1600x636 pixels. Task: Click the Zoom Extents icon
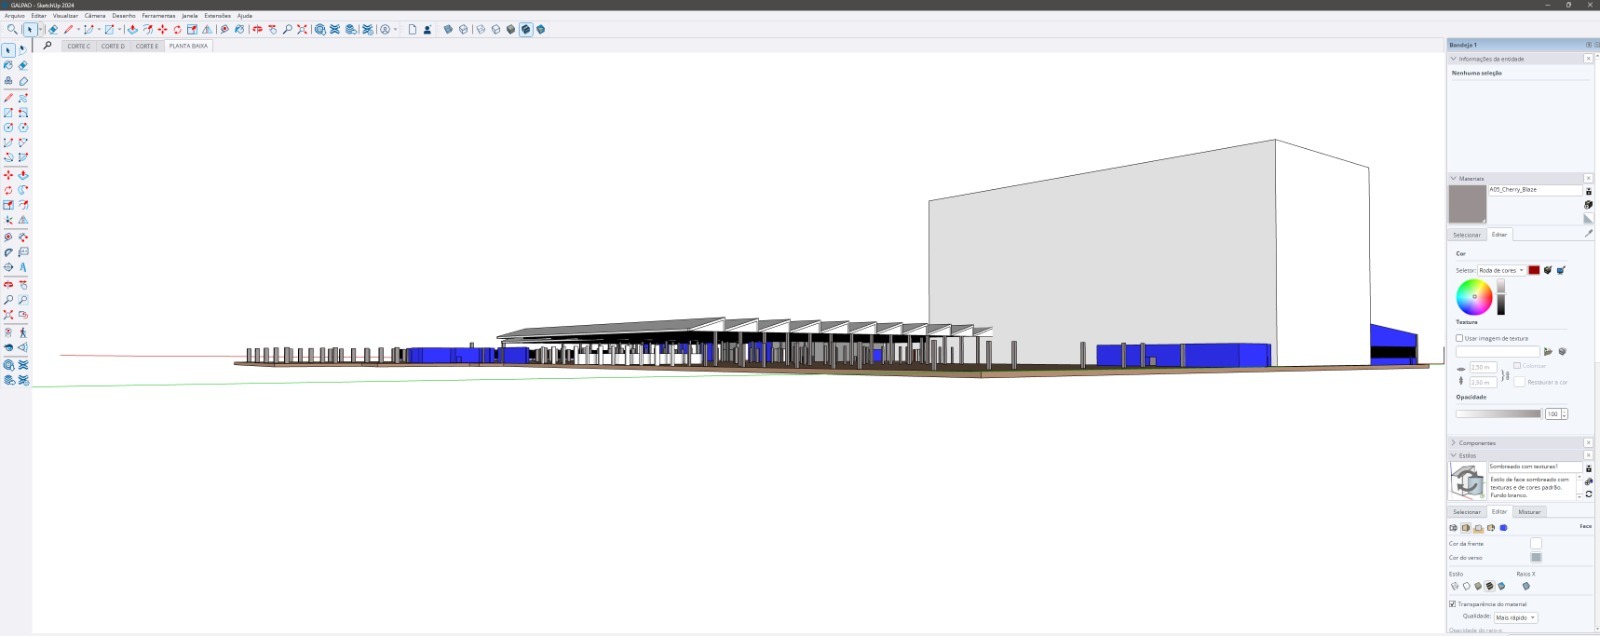[x=302, y=30]
